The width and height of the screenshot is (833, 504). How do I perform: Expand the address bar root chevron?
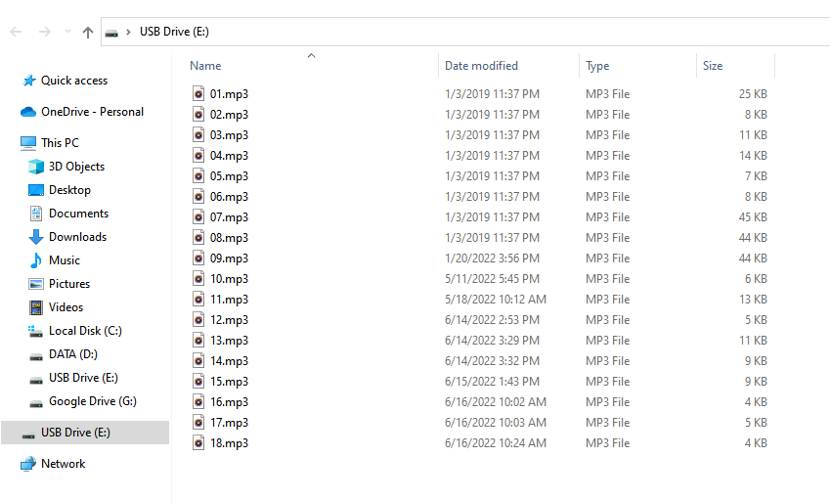[x=128, y=32]
